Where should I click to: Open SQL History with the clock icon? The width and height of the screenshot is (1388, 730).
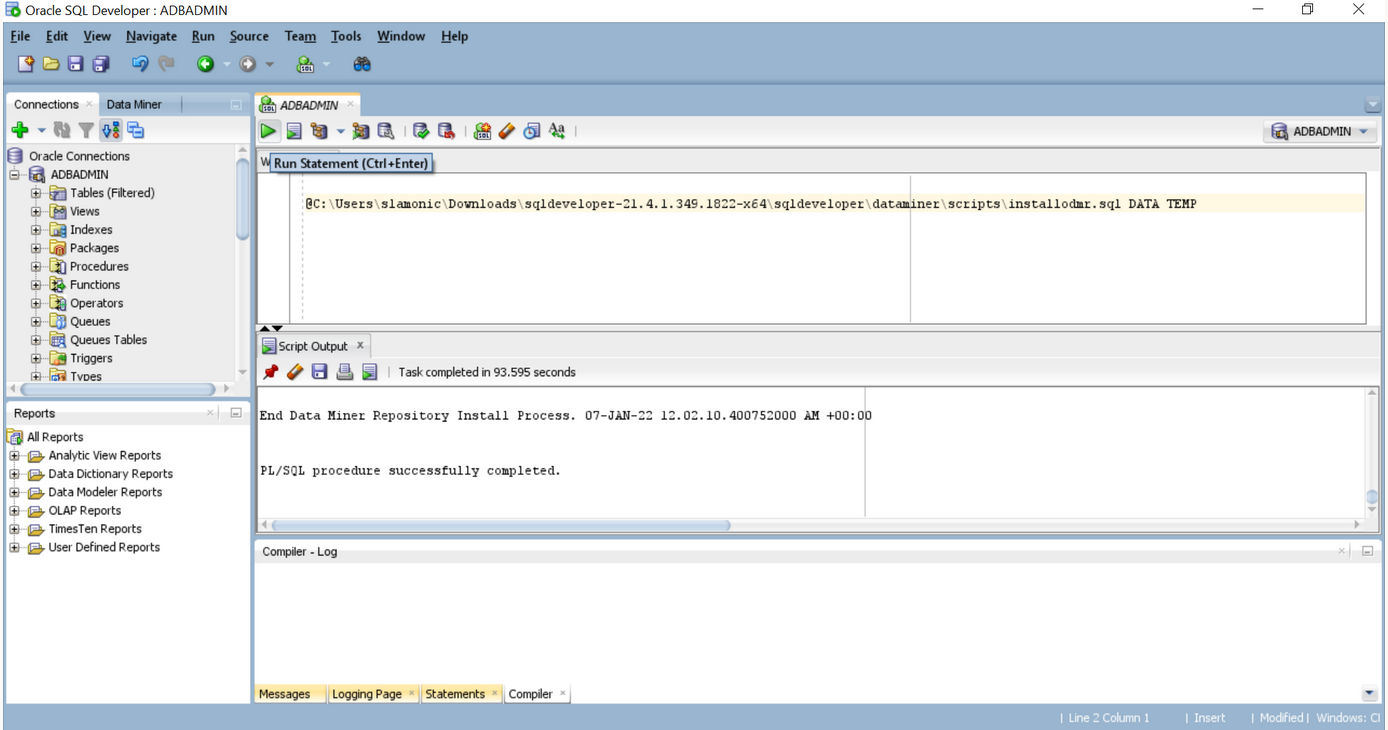[x=531, y=130]
